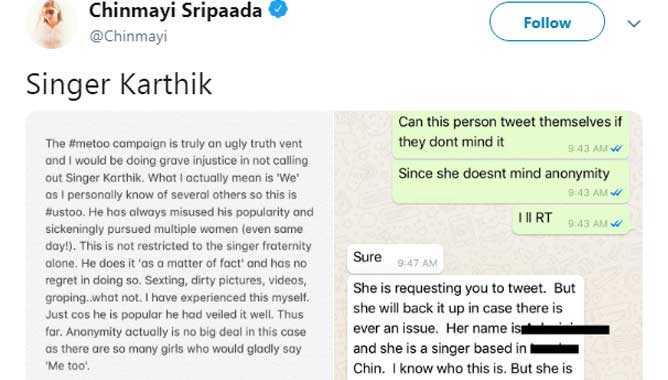Open the #metoo note image attachment
The width and height of the screenshot is (668, 380).
pyautogui.click(x=178, y=245)
